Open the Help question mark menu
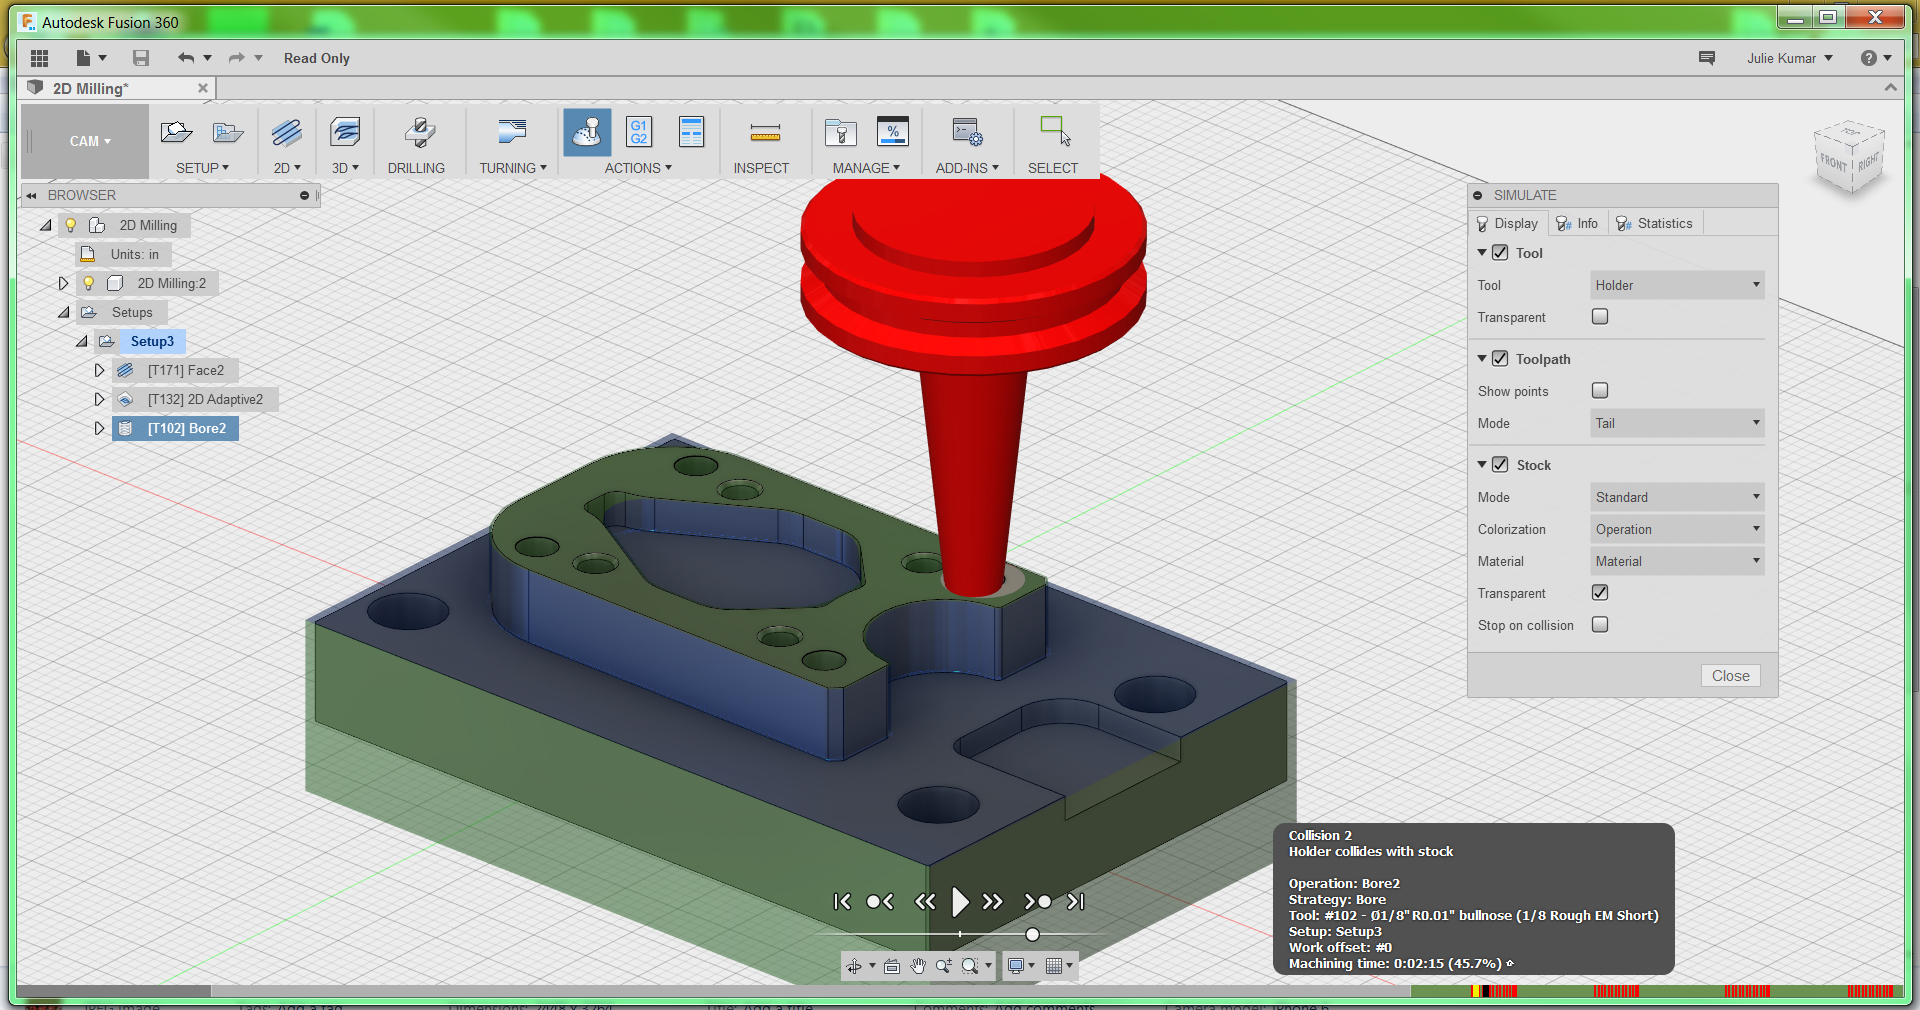The image size is (1920, 1010). pyautogui.click(x=1876, y=58)
